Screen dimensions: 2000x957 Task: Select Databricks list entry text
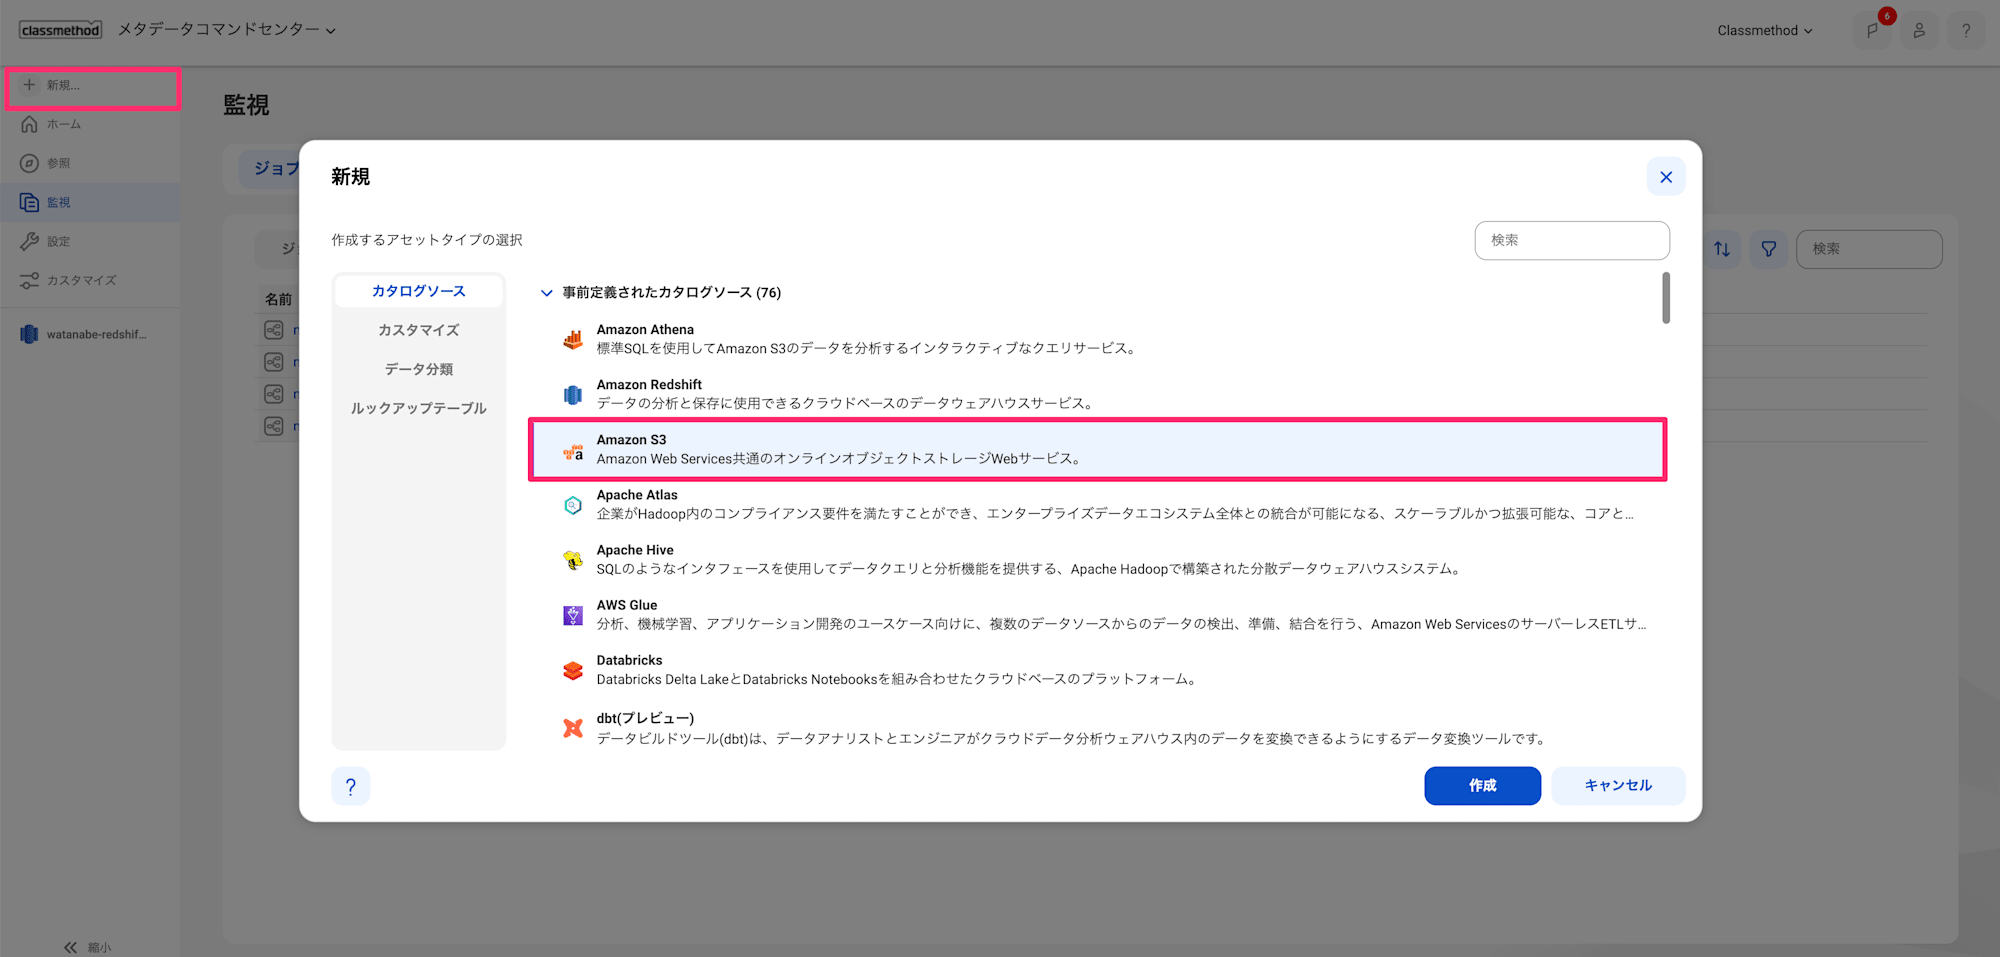[x=629, y=660]
